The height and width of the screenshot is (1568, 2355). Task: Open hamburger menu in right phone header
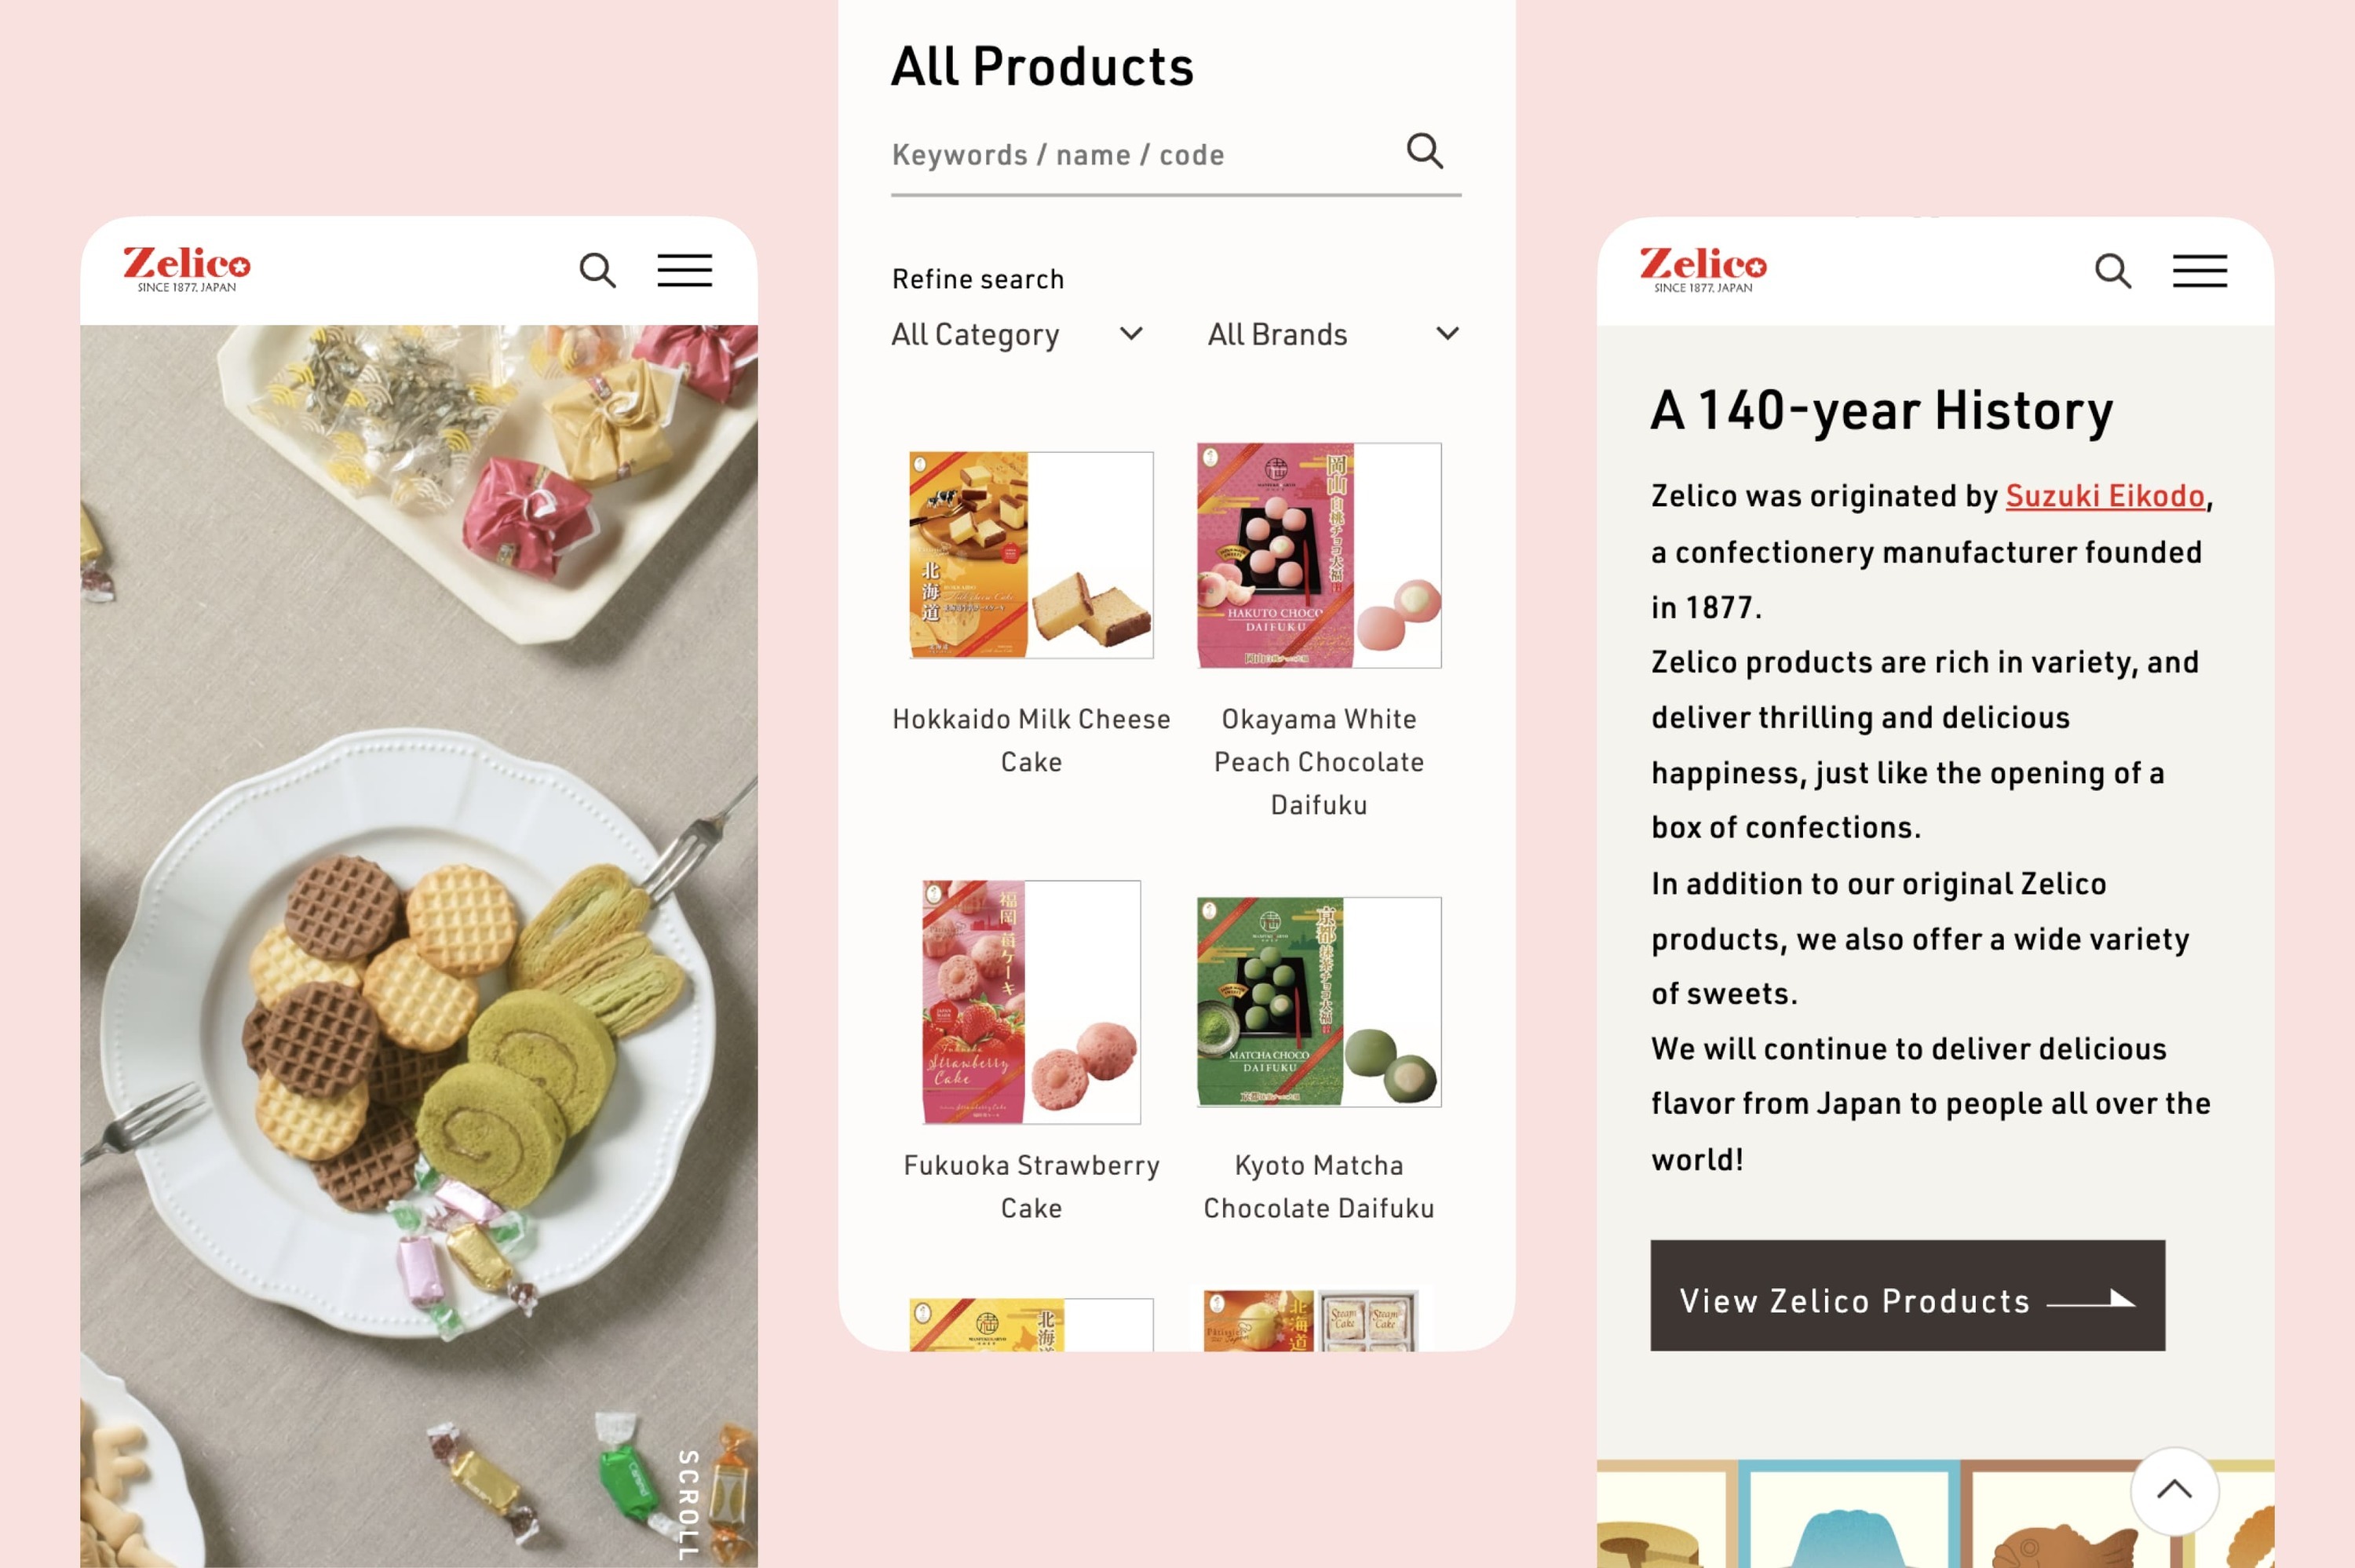pyautogui.click(x=2199, y=270)
